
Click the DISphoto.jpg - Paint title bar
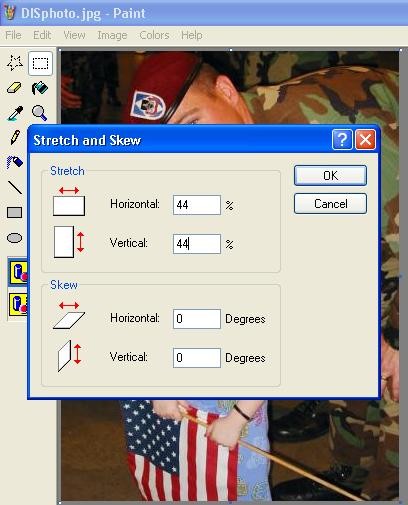(204, 13)
